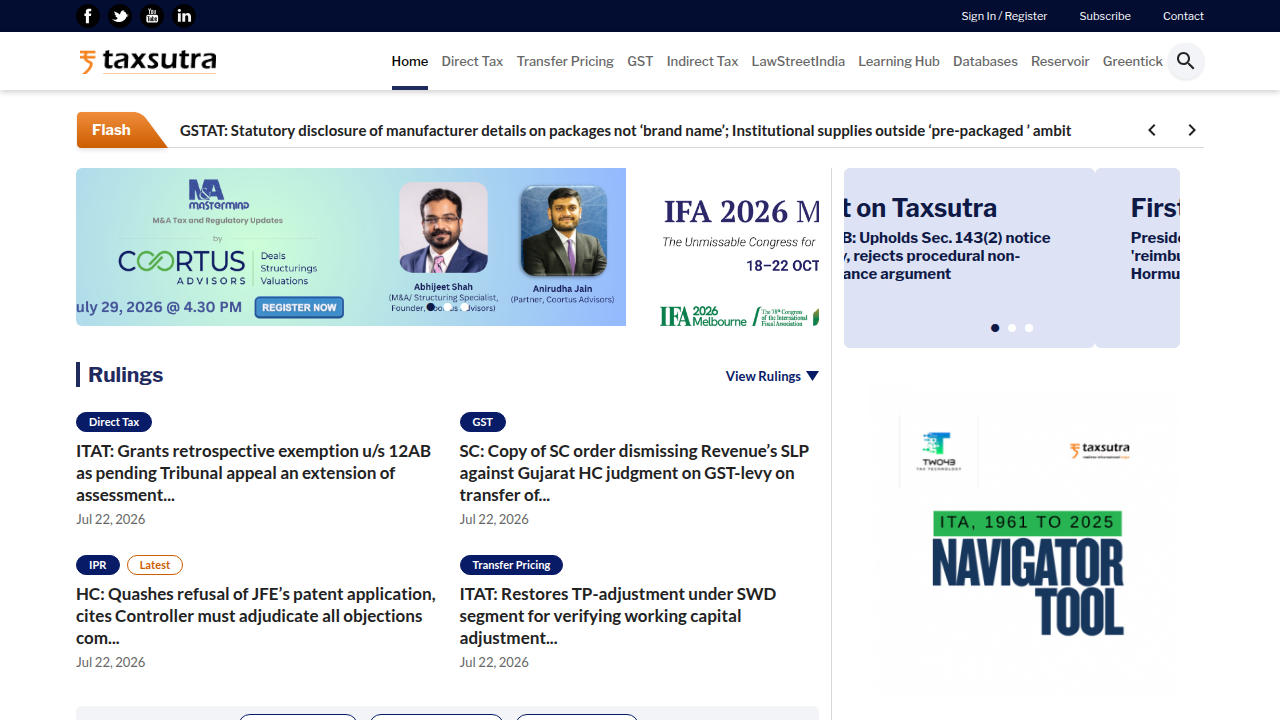This screenshot has height=720, width=1280.
Task: Click the blue GST category tag
Action: [x=483, y=422]
